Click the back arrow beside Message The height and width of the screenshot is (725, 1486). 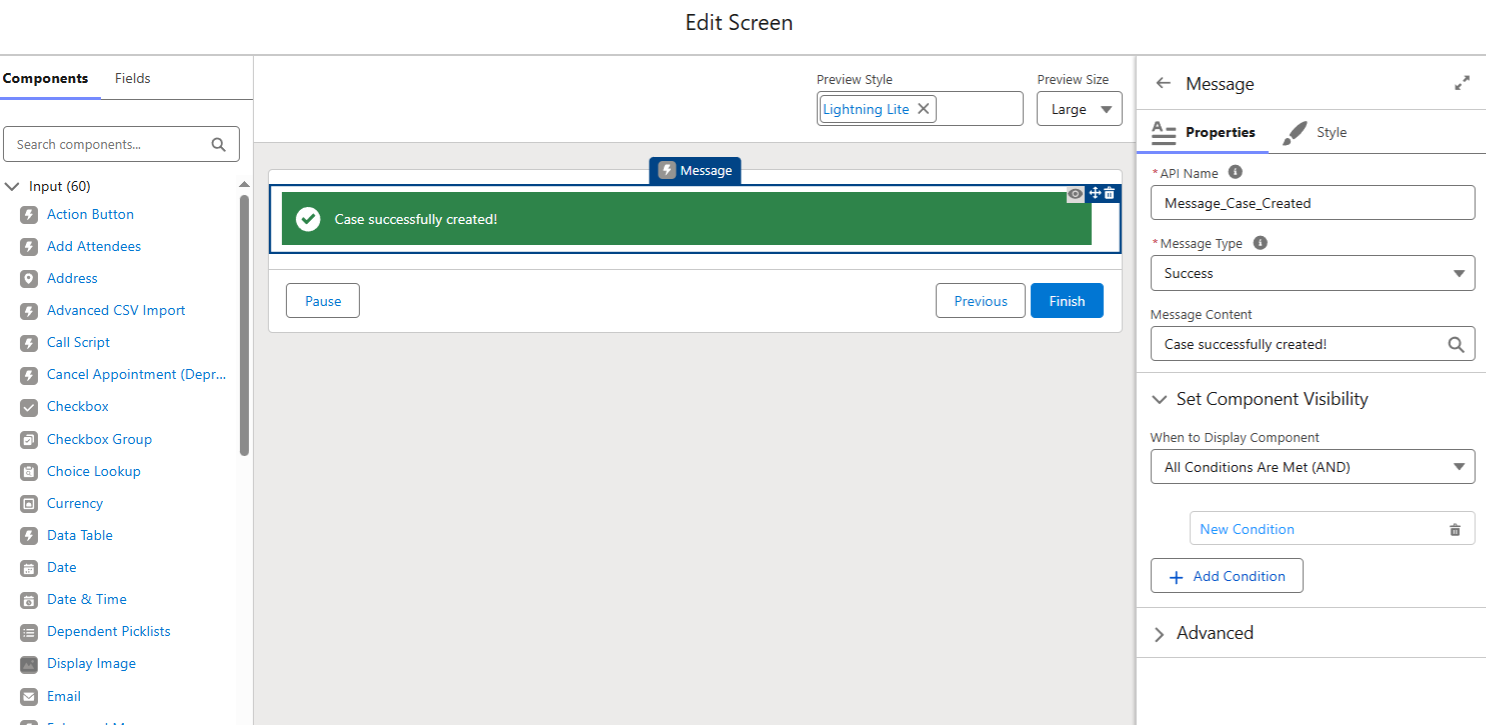[1162, 84]
